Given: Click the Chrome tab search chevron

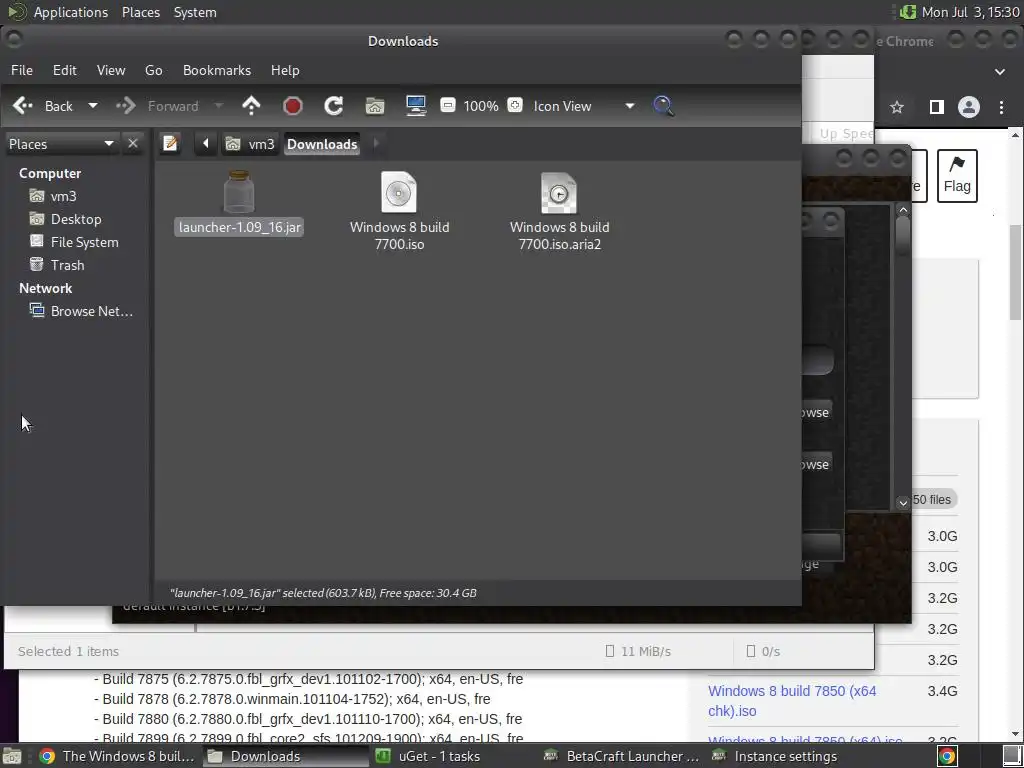Looking at the screenshot, I should [x=1000, y=72].
